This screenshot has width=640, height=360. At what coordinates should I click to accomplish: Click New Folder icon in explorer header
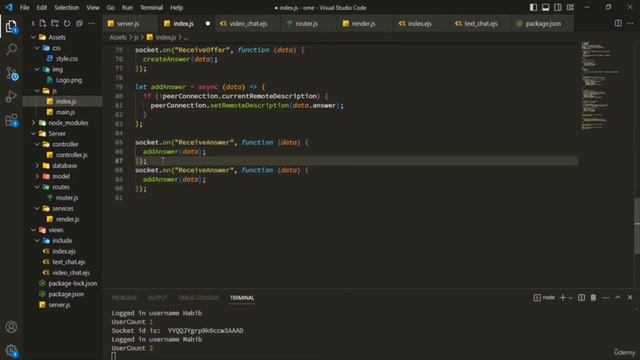click(55, 24)
